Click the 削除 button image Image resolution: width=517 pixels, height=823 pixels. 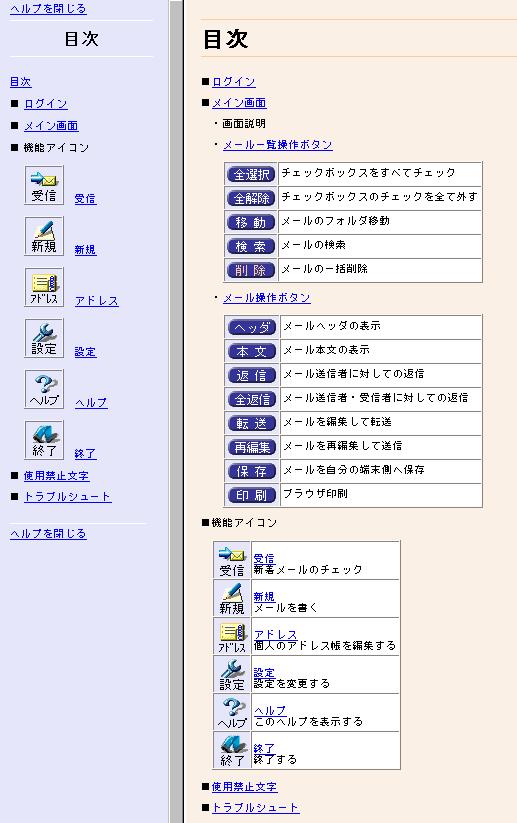click(x=251, y=270)
